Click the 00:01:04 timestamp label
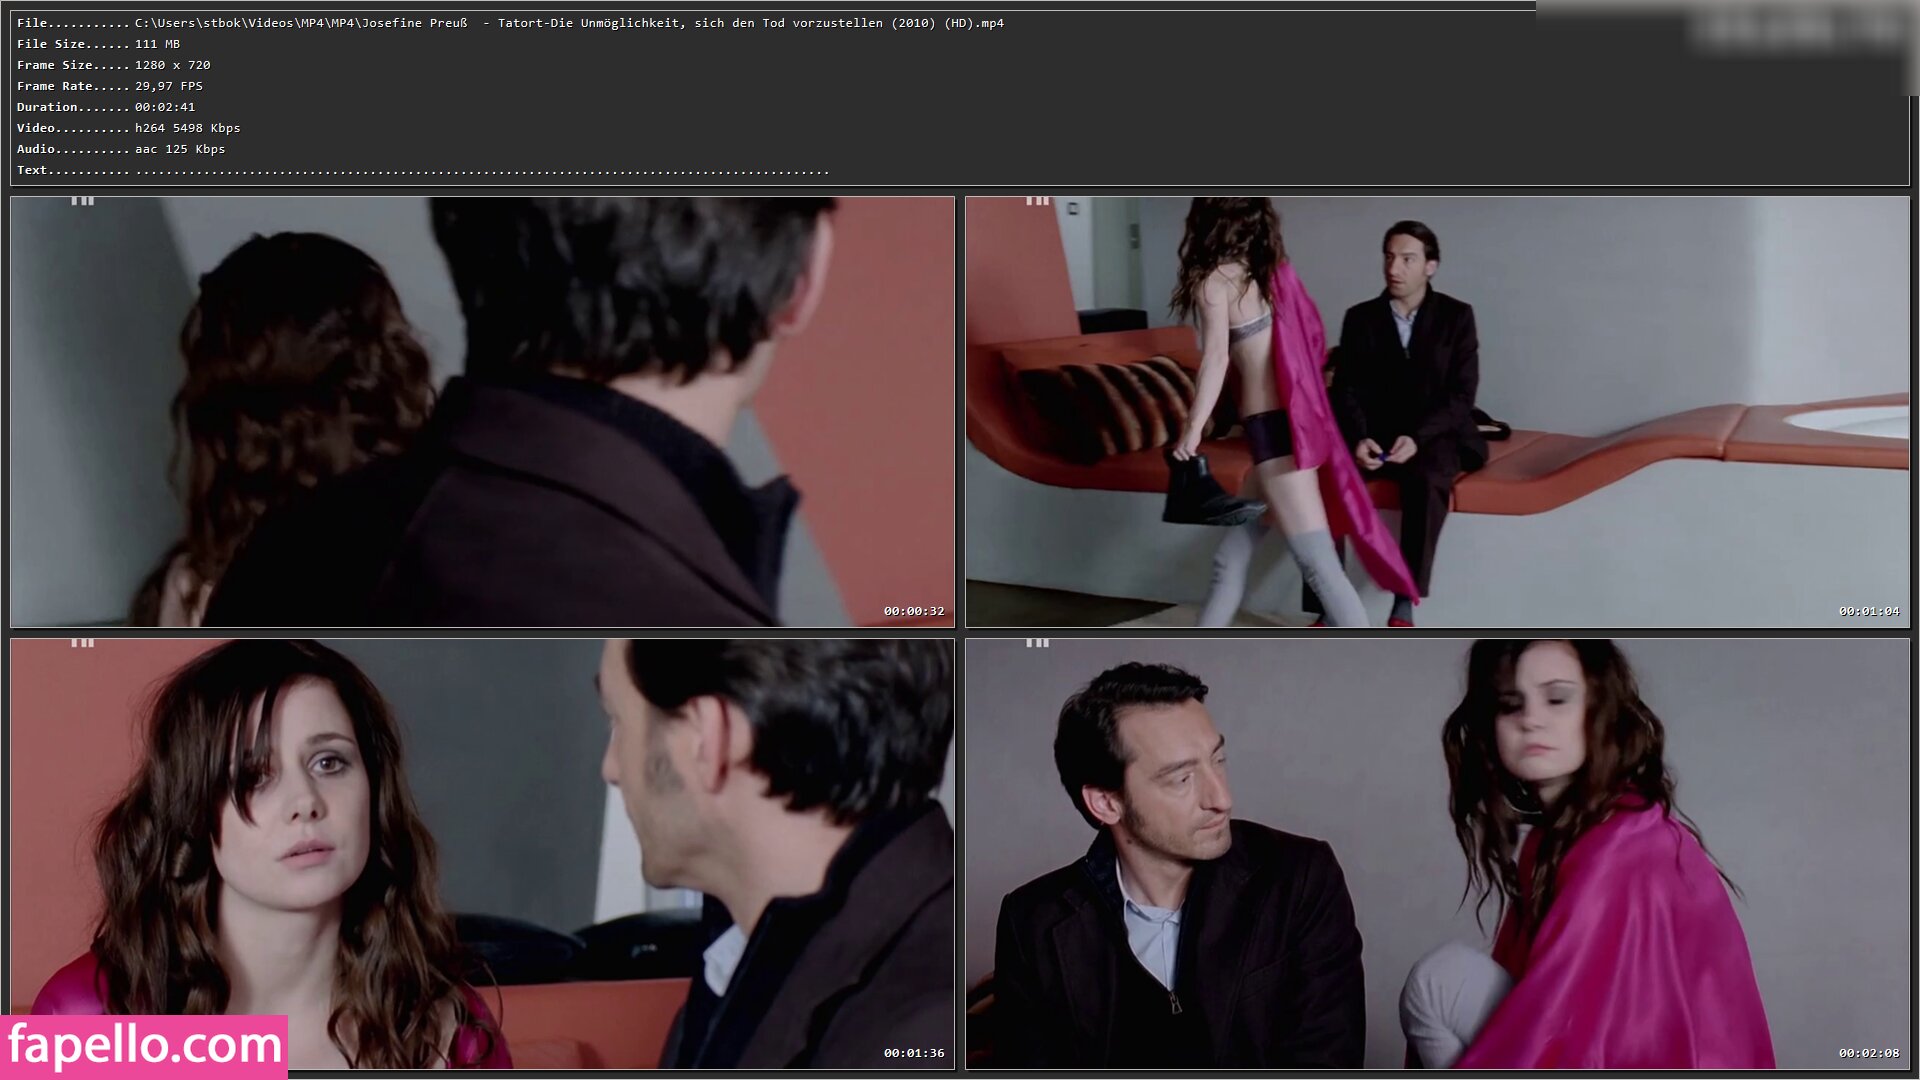 click(1868, 611)
